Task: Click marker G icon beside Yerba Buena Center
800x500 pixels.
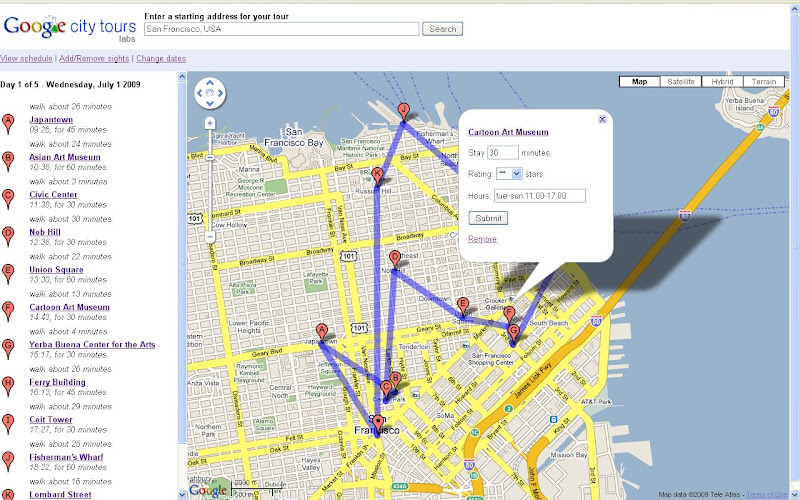Action: [8, 349]
